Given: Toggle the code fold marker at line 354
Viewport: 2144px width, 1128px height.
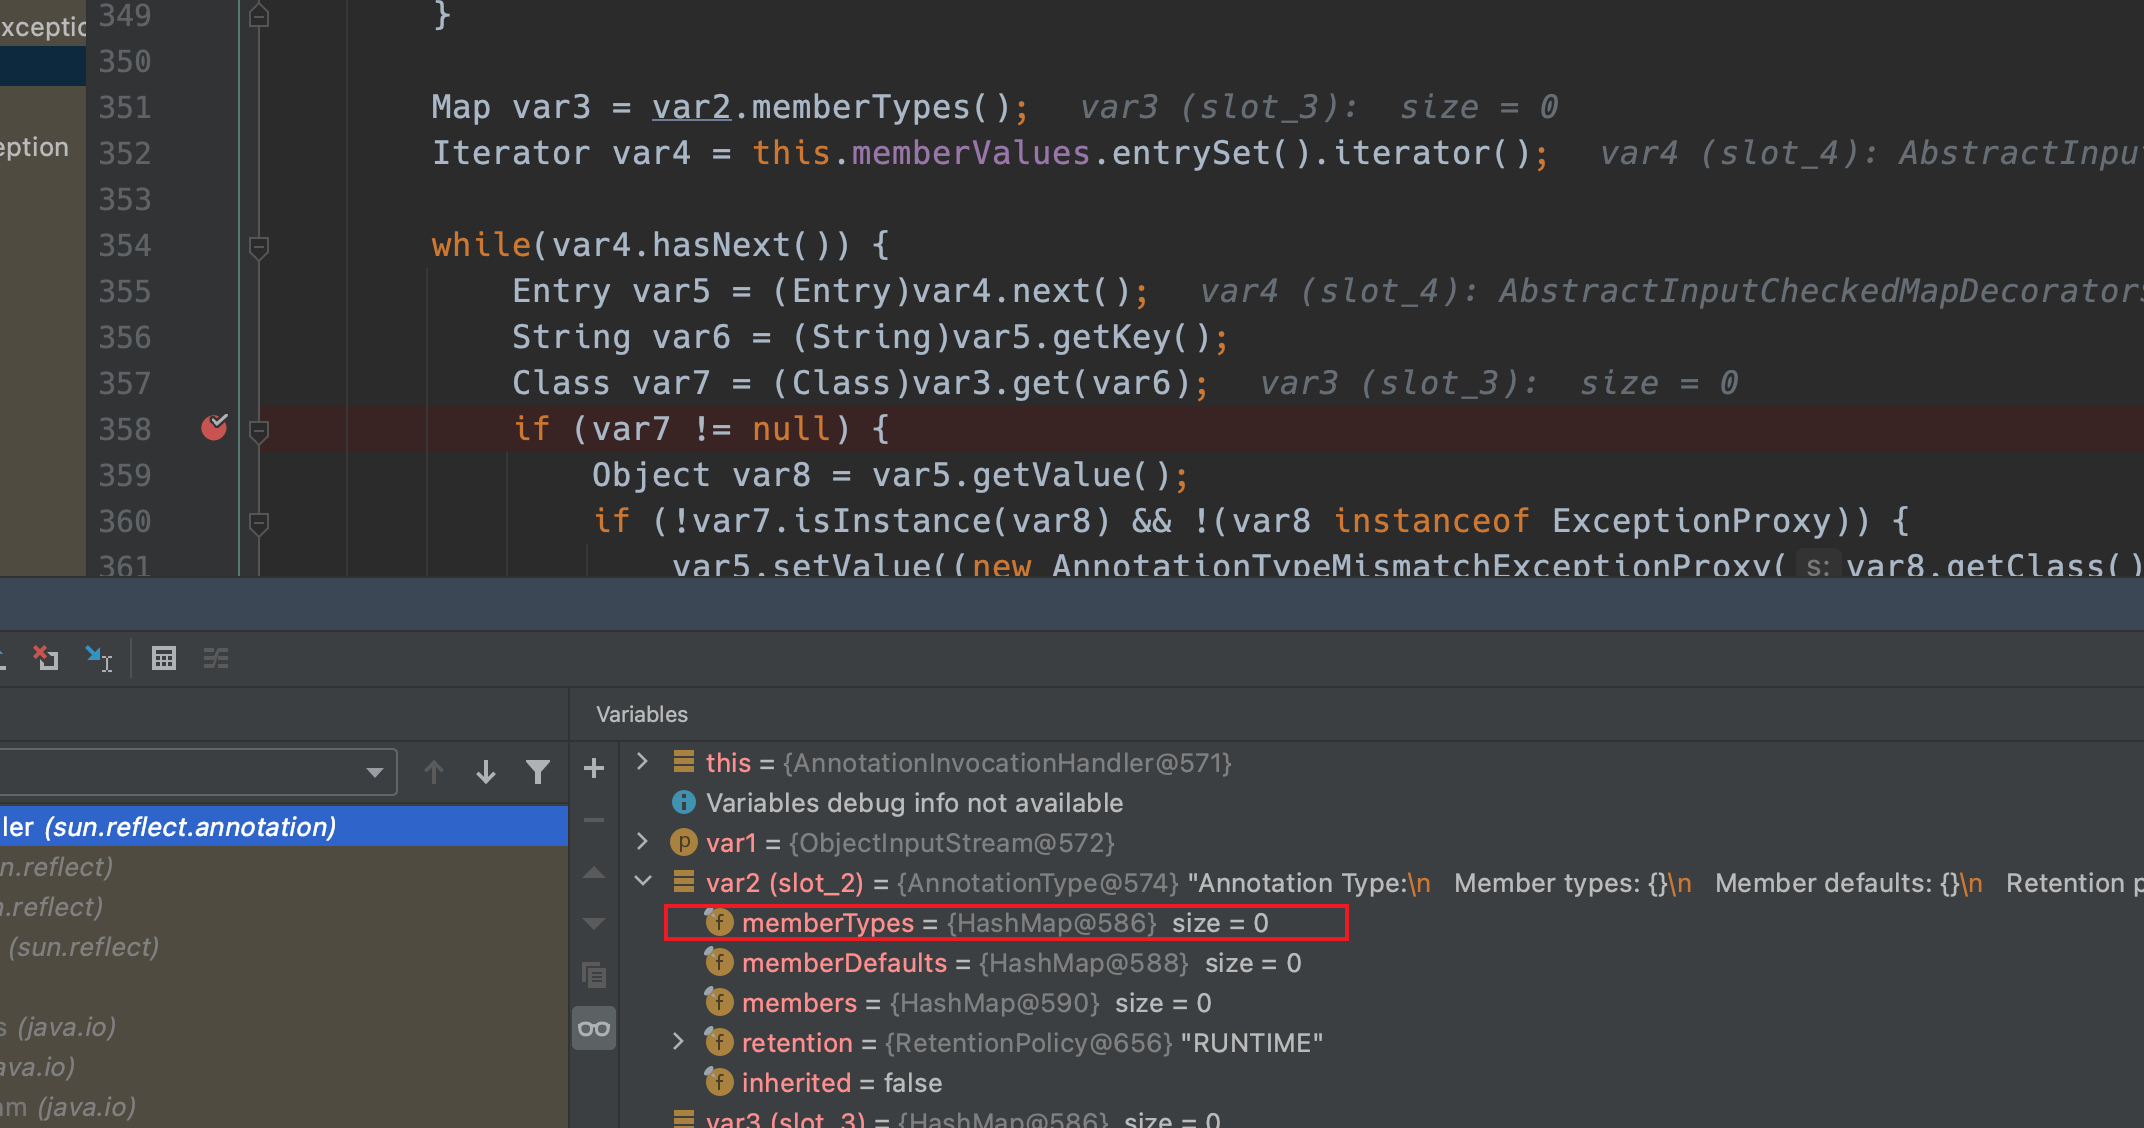Looking at the screenshot, I should [x=258, y=246].
